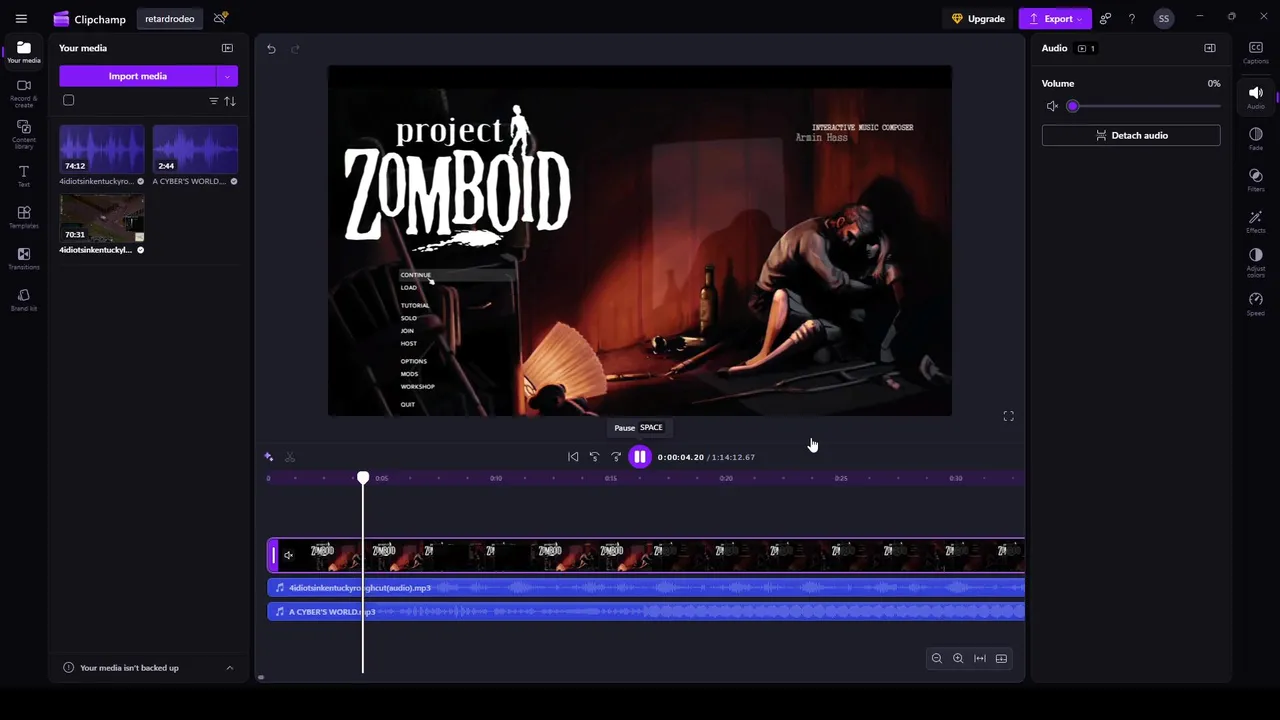The image size is (1280, 720).
Task: Open the Audio property tab
Action: coord(1256,97)
